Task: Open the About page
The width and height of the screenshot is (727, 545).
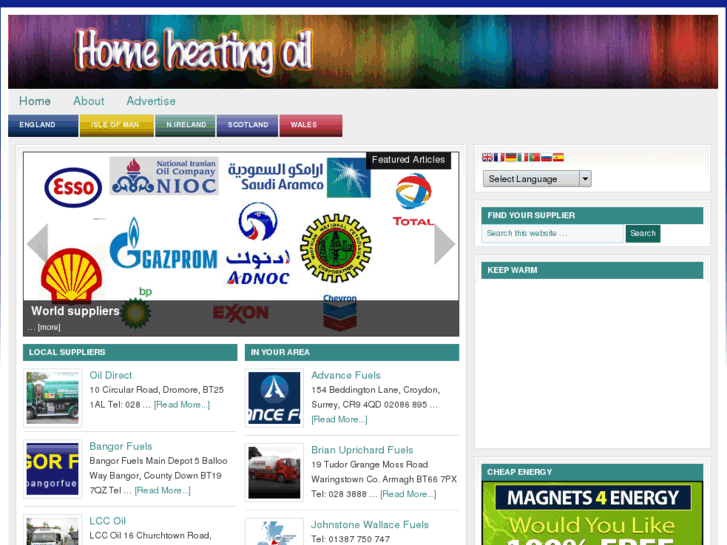Action: point(89,101)
